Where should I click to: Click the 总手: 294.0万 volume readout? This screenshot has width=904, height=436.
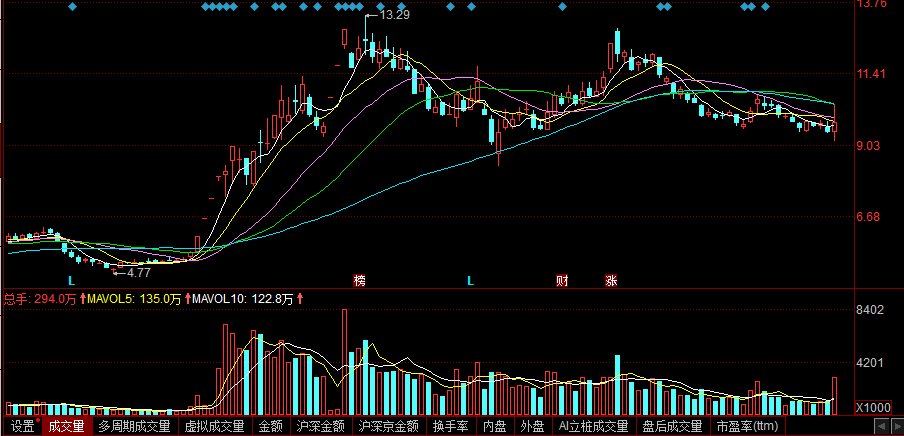coord(40,299)
